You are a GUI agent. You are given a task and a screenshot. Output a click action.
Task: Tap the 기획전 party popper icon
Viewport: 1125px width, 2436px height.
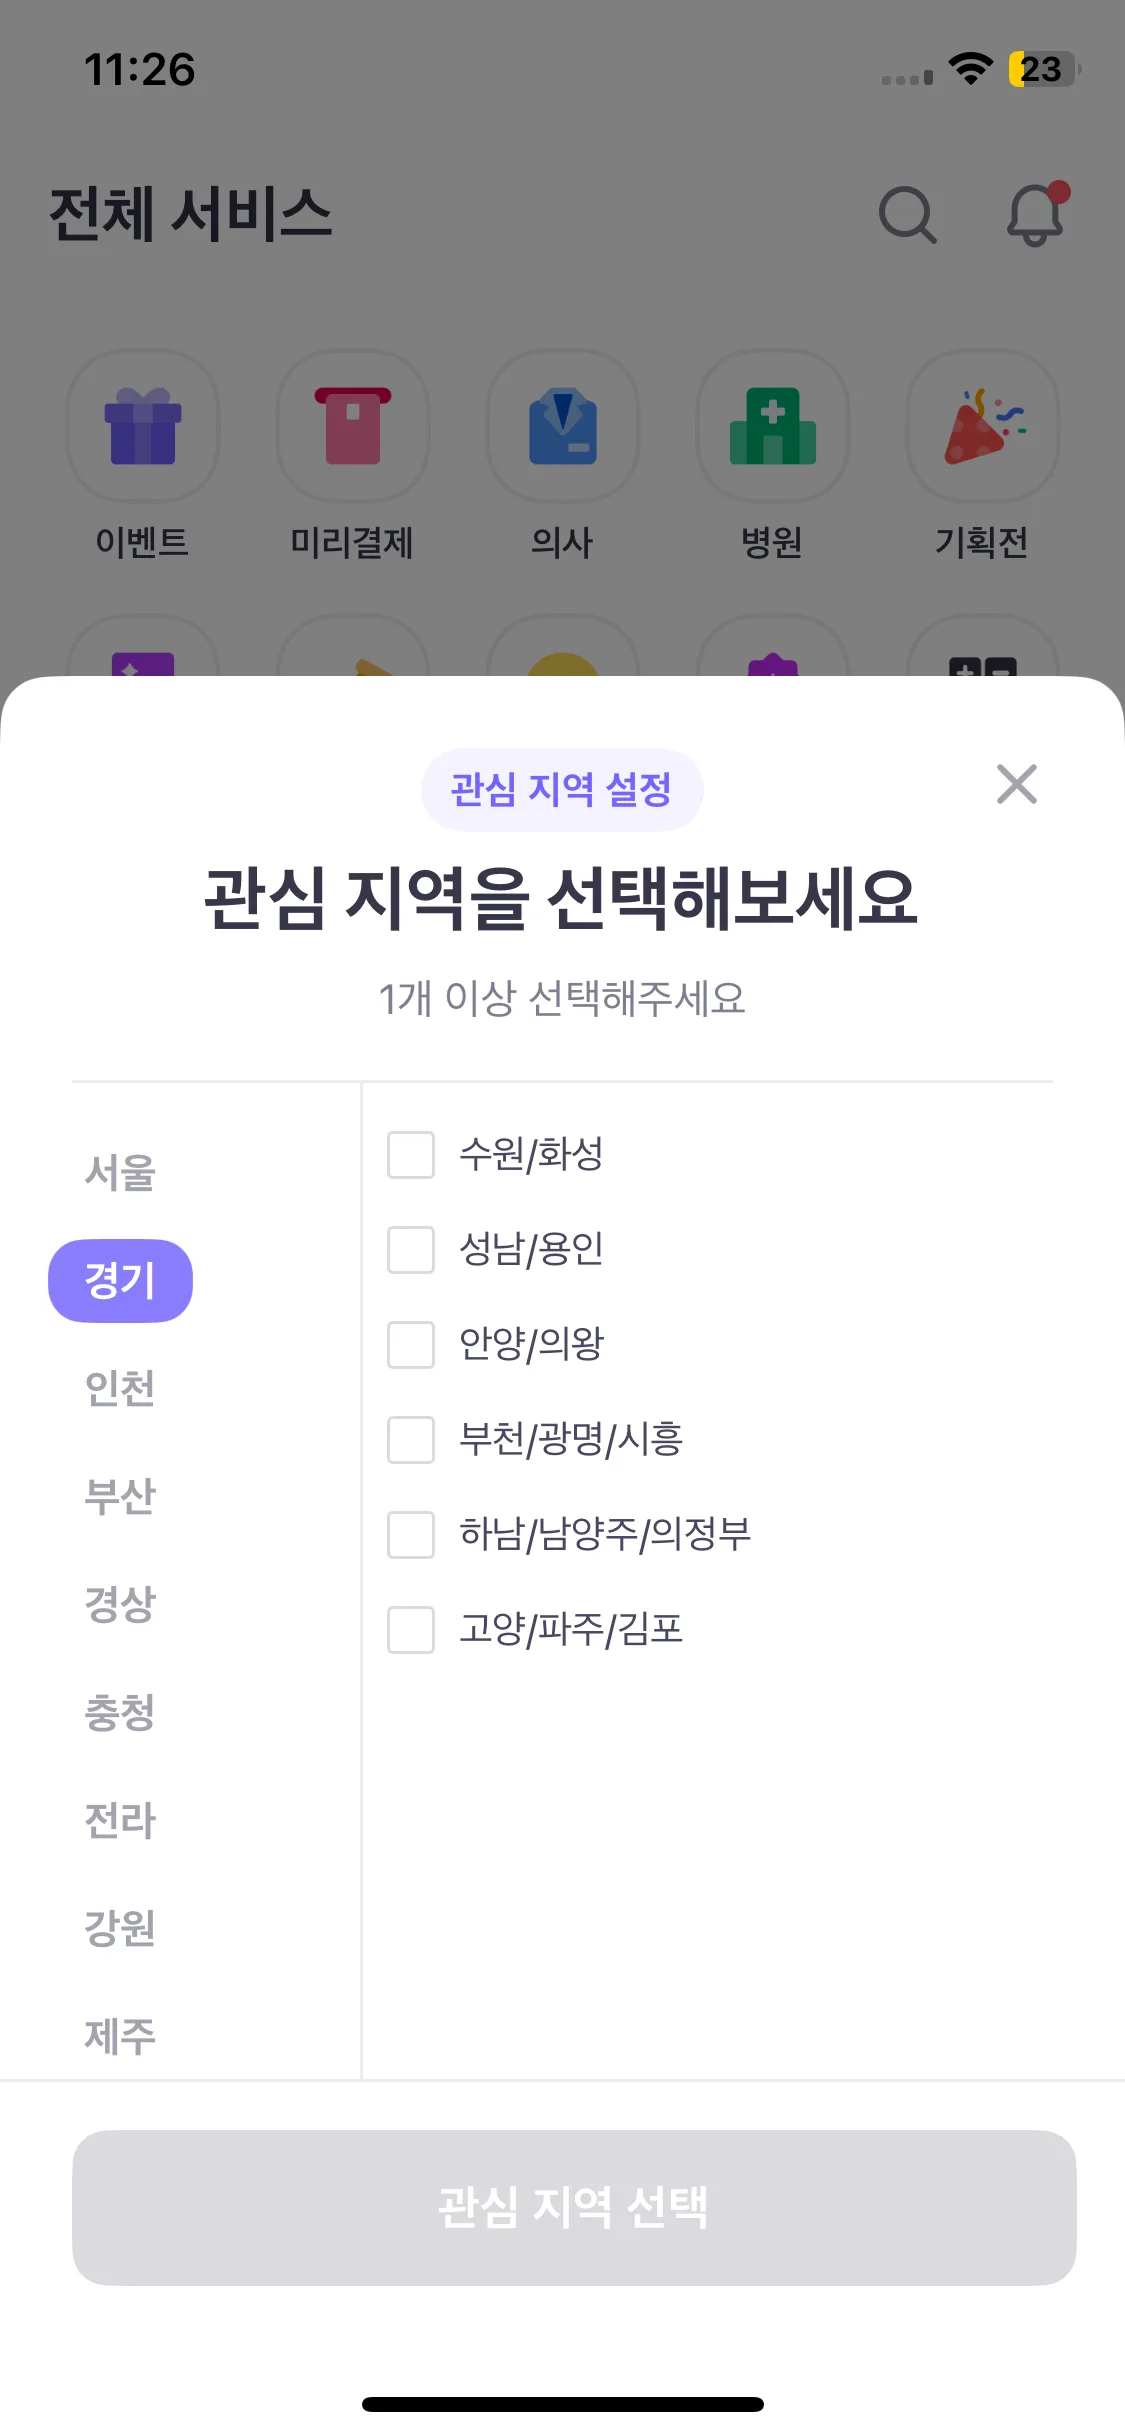(983, 426)
